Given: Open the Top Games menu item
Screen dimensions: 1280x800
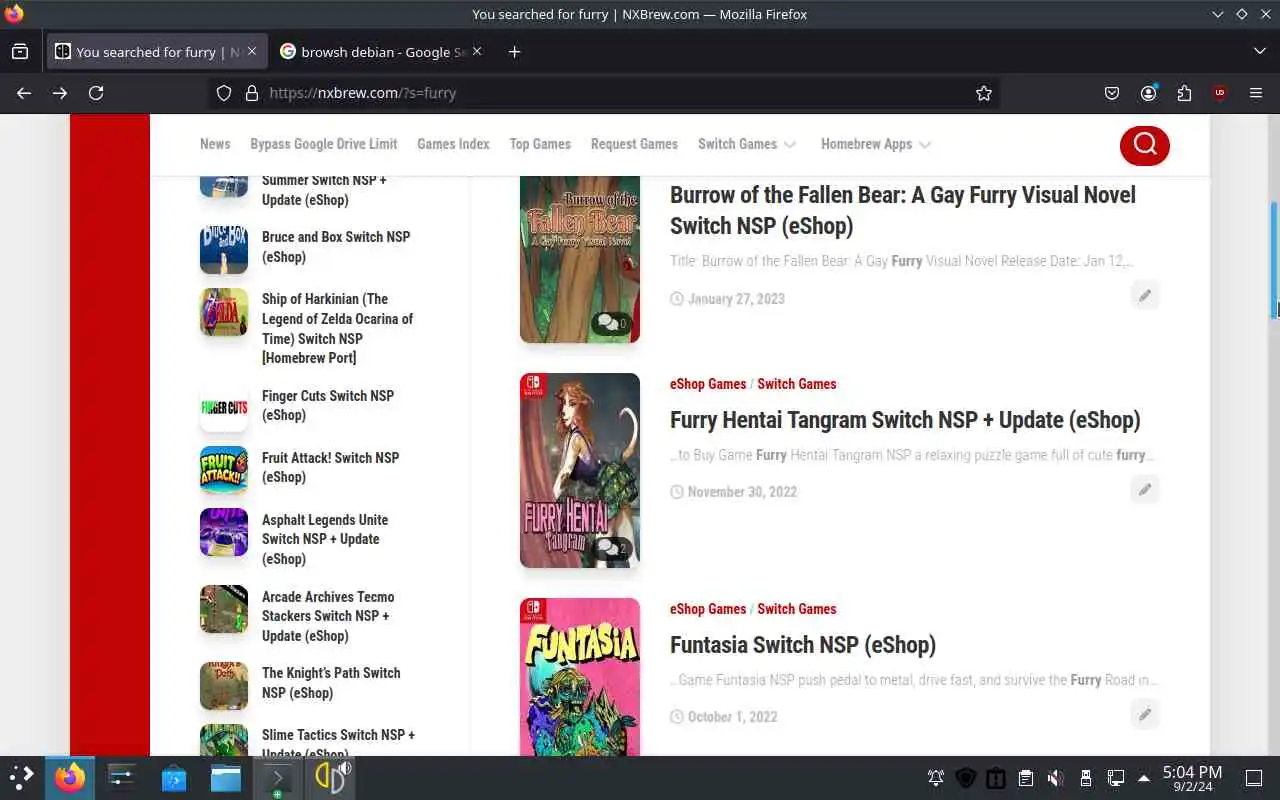Looking at the screenshot, I should [x=540, y=144].
